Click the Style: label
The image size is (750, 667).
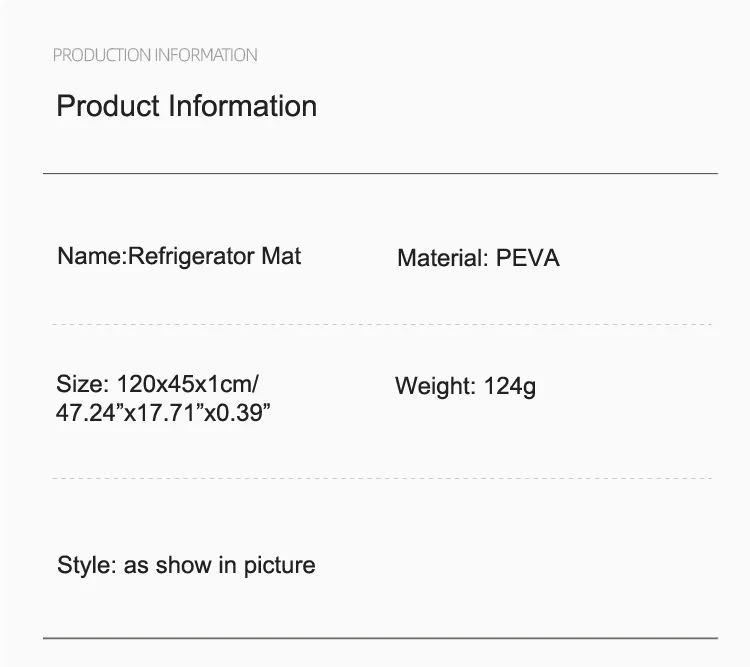tap(86, 565)
